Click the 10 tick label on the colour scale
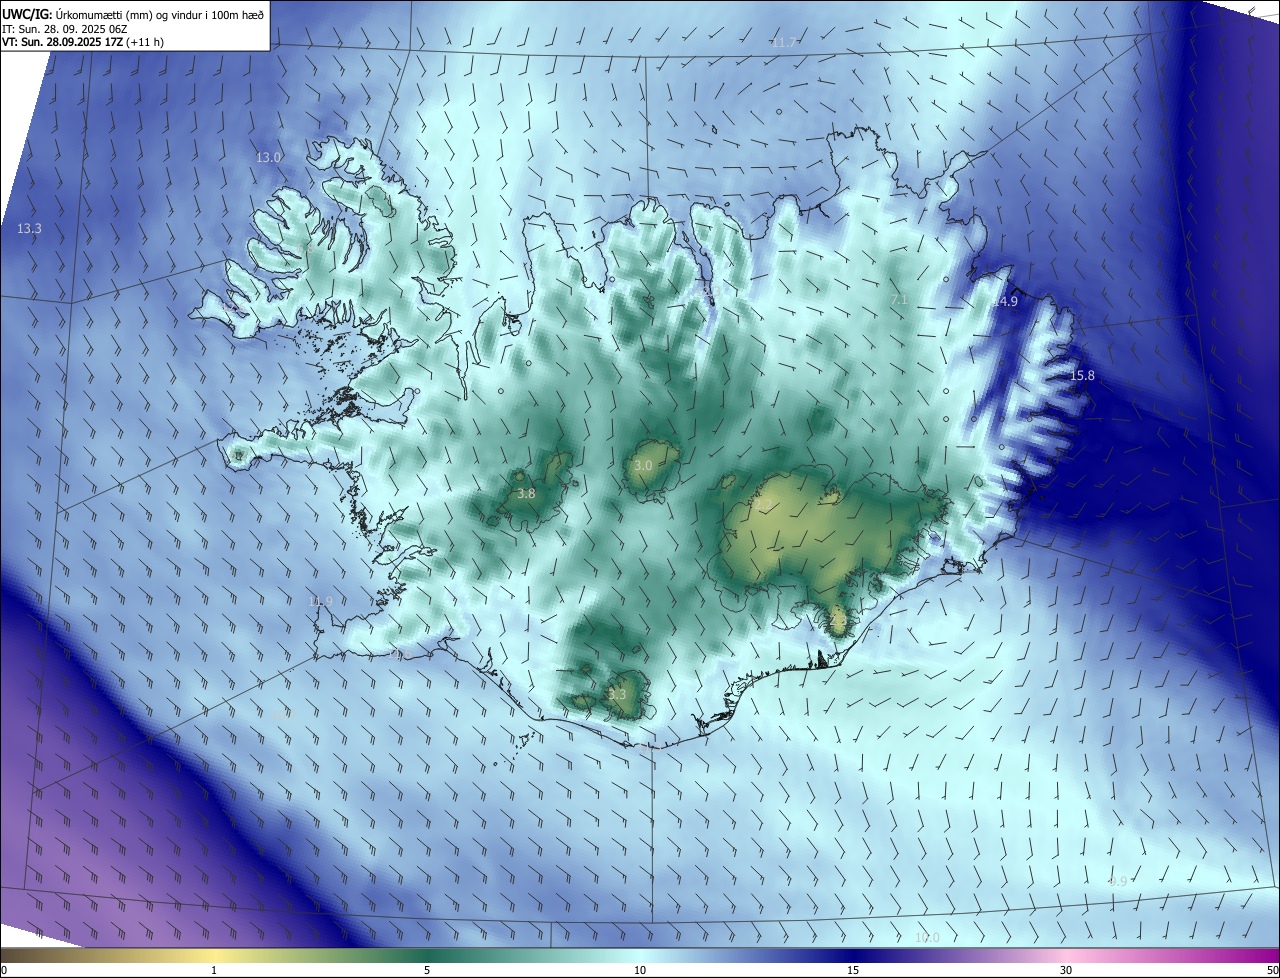 (x=640, y=970)
